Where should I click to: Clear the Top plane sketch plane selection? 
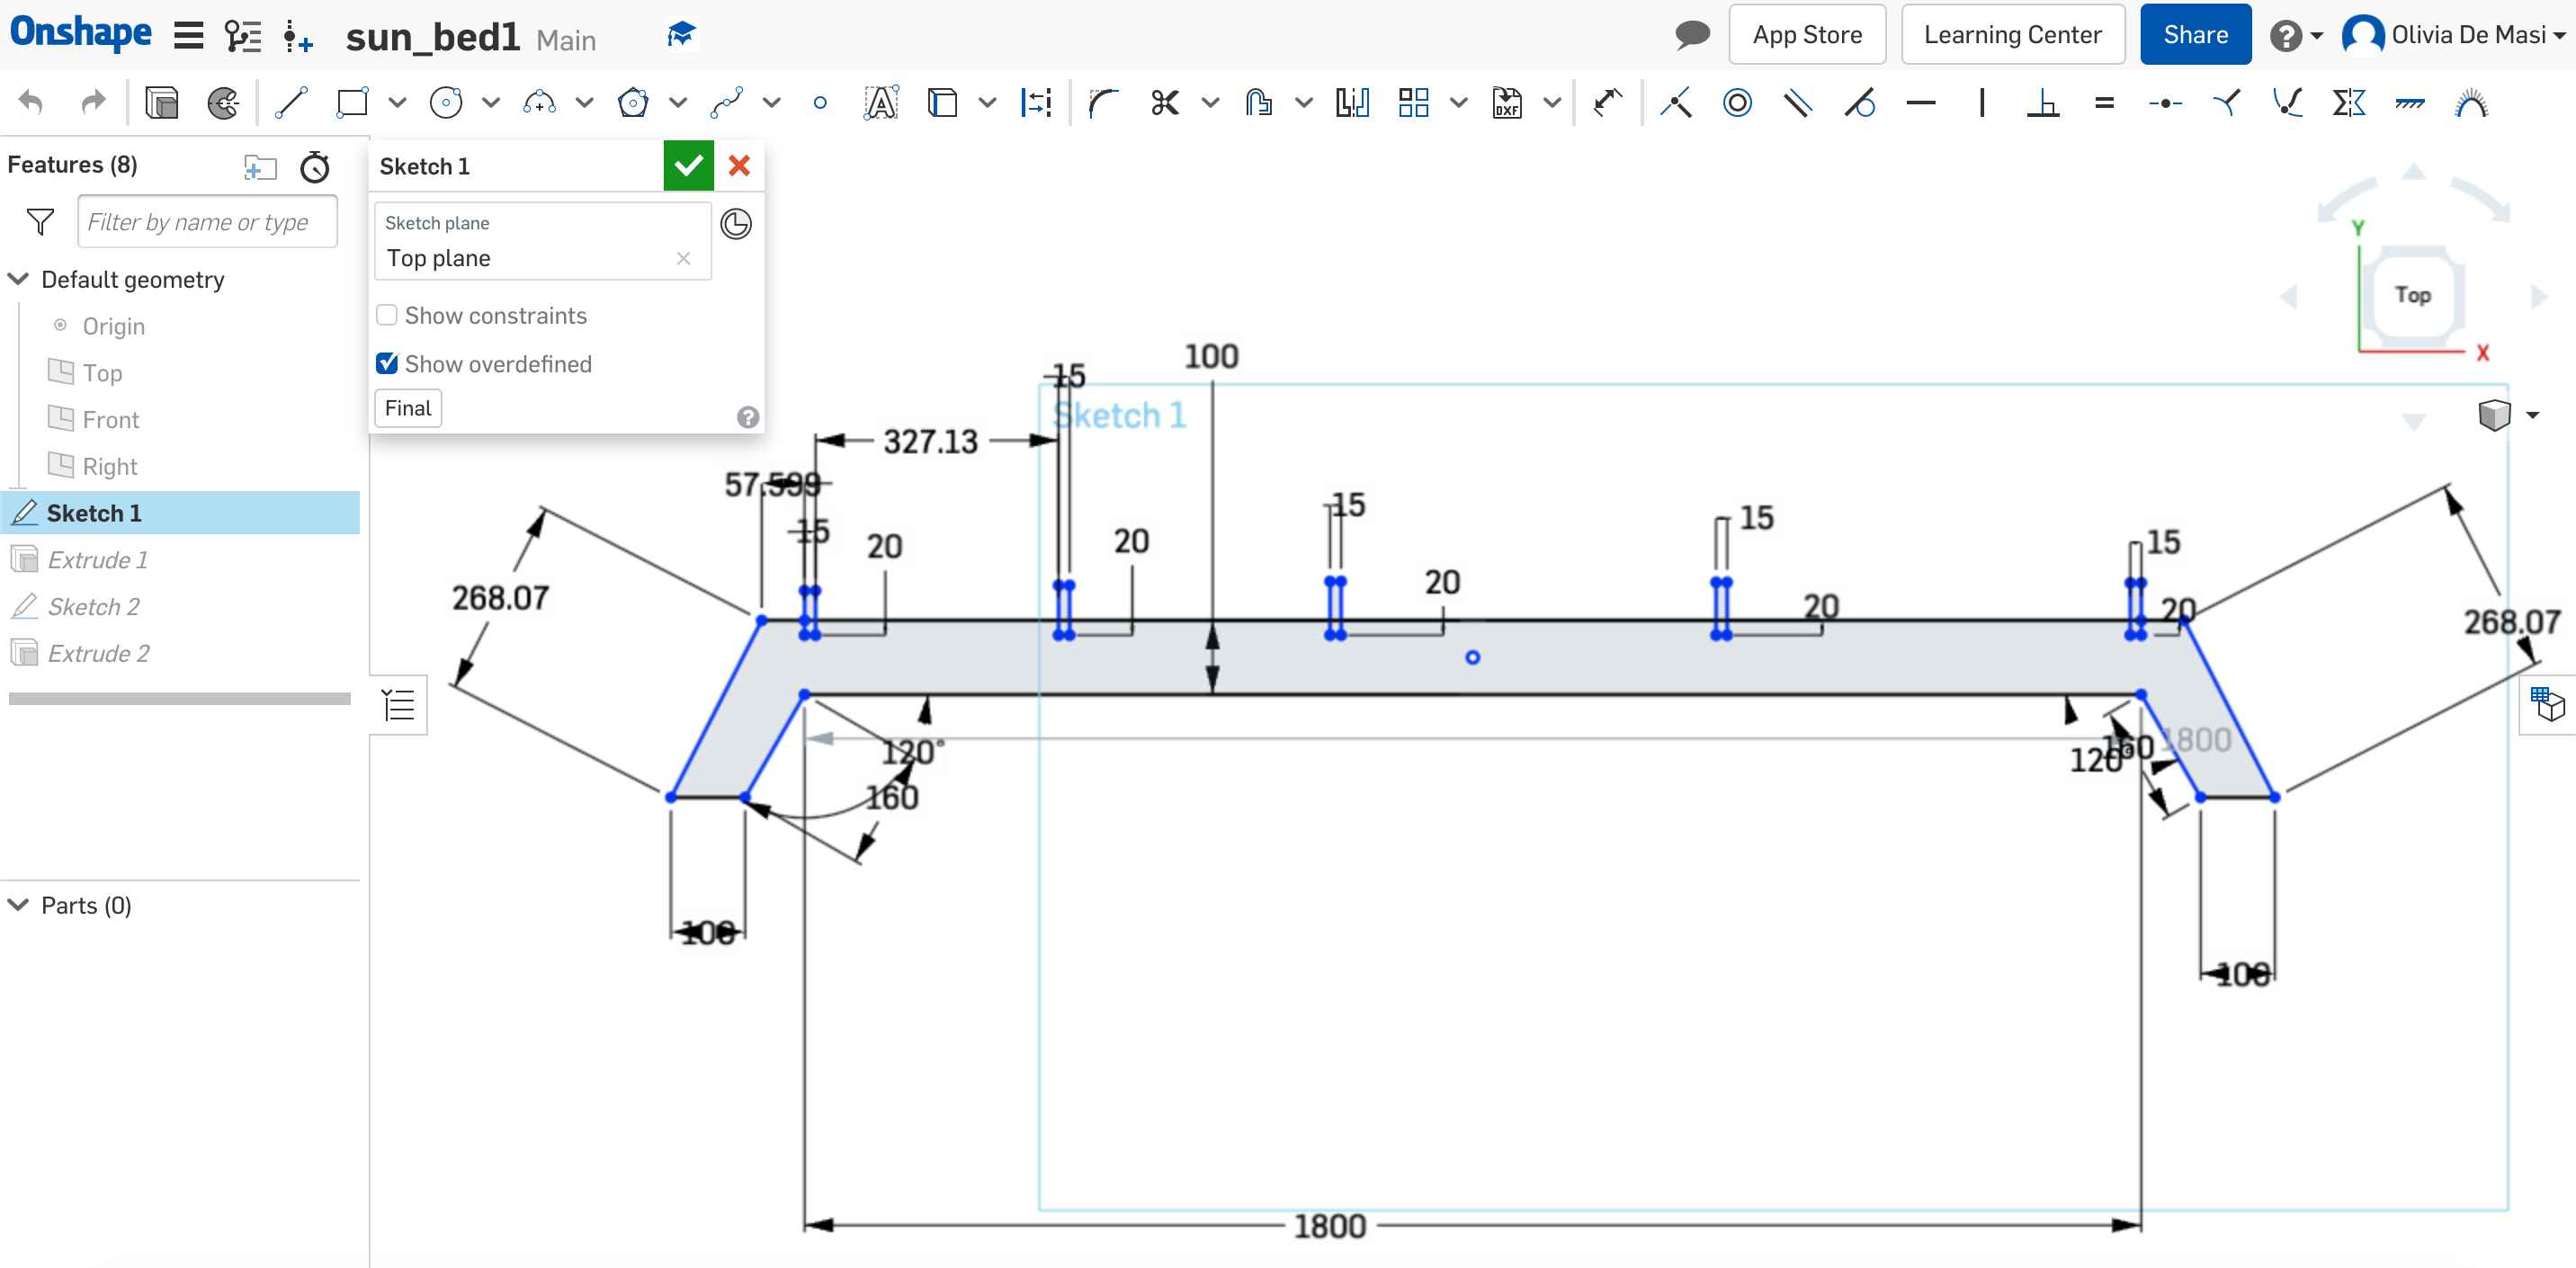click(x=683, y=258)
